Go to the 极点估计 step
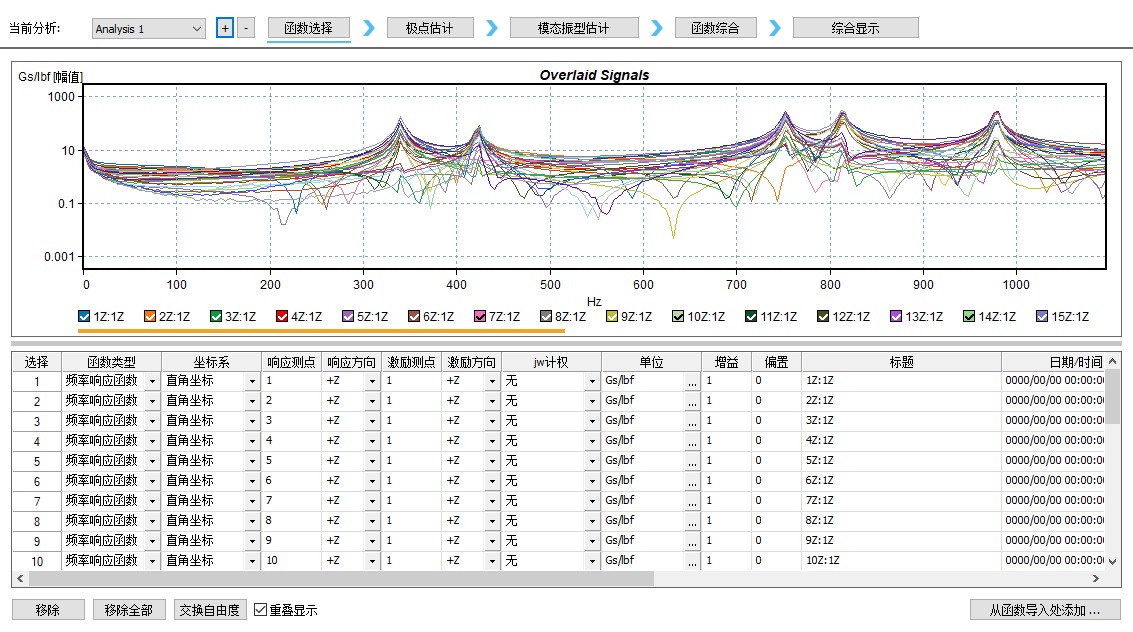The image size is (1133, 632). coord(430,28)
